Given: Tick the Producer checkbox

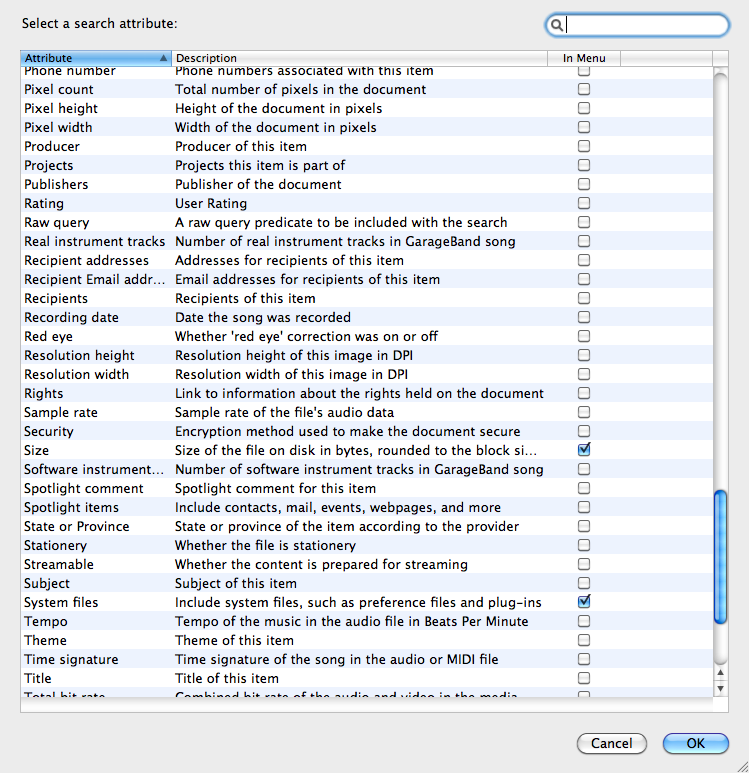Looking at the screenshot, I should tap(584, 146).
